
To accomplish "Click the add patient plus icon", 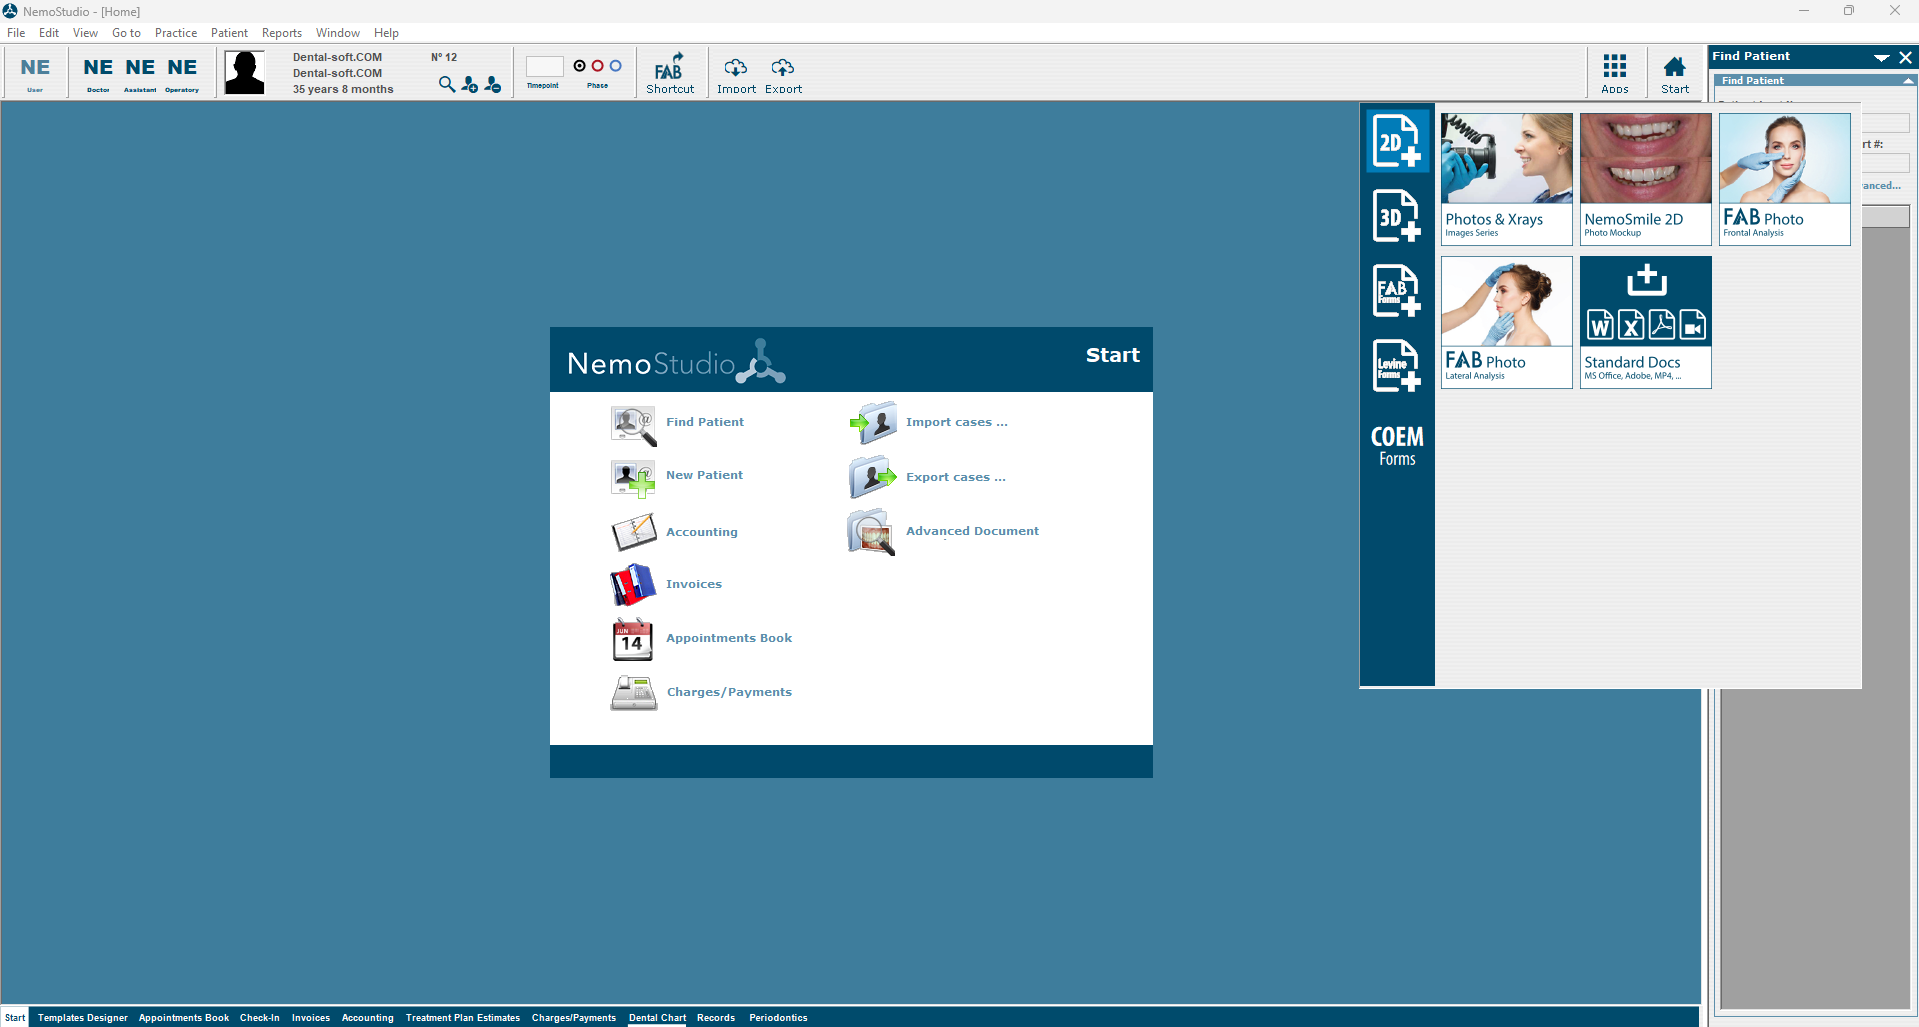I will pyautogui.click(x=469, y=85).
